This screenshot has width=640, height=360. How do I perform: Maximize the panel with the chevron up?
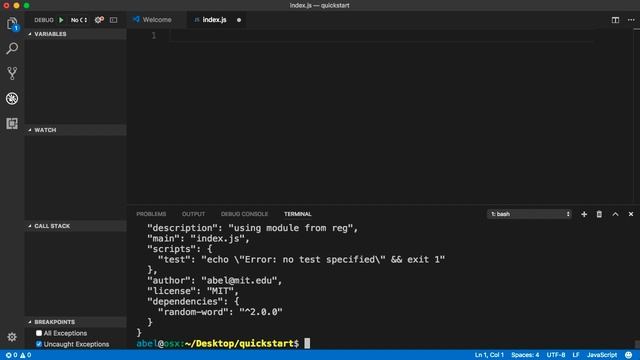(x=615, y=214)
